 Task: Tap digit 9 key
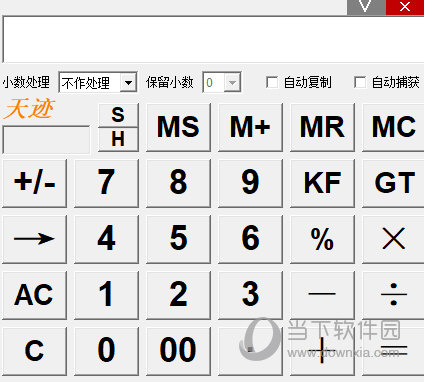[x=250, y=183]
